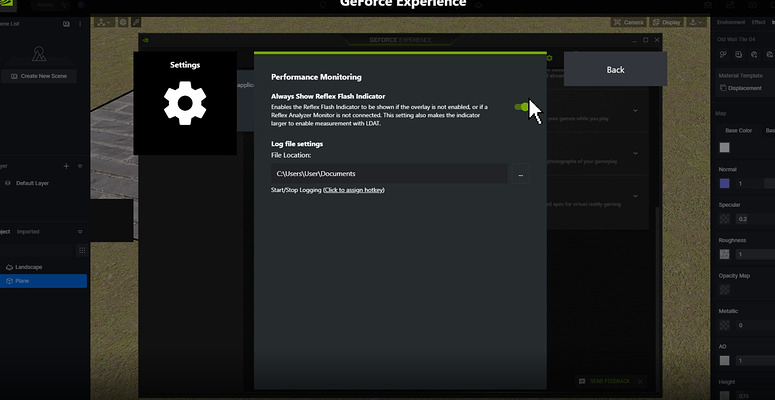Open the scene list three-dot menu
775x400 pixels.
point(80,24)
